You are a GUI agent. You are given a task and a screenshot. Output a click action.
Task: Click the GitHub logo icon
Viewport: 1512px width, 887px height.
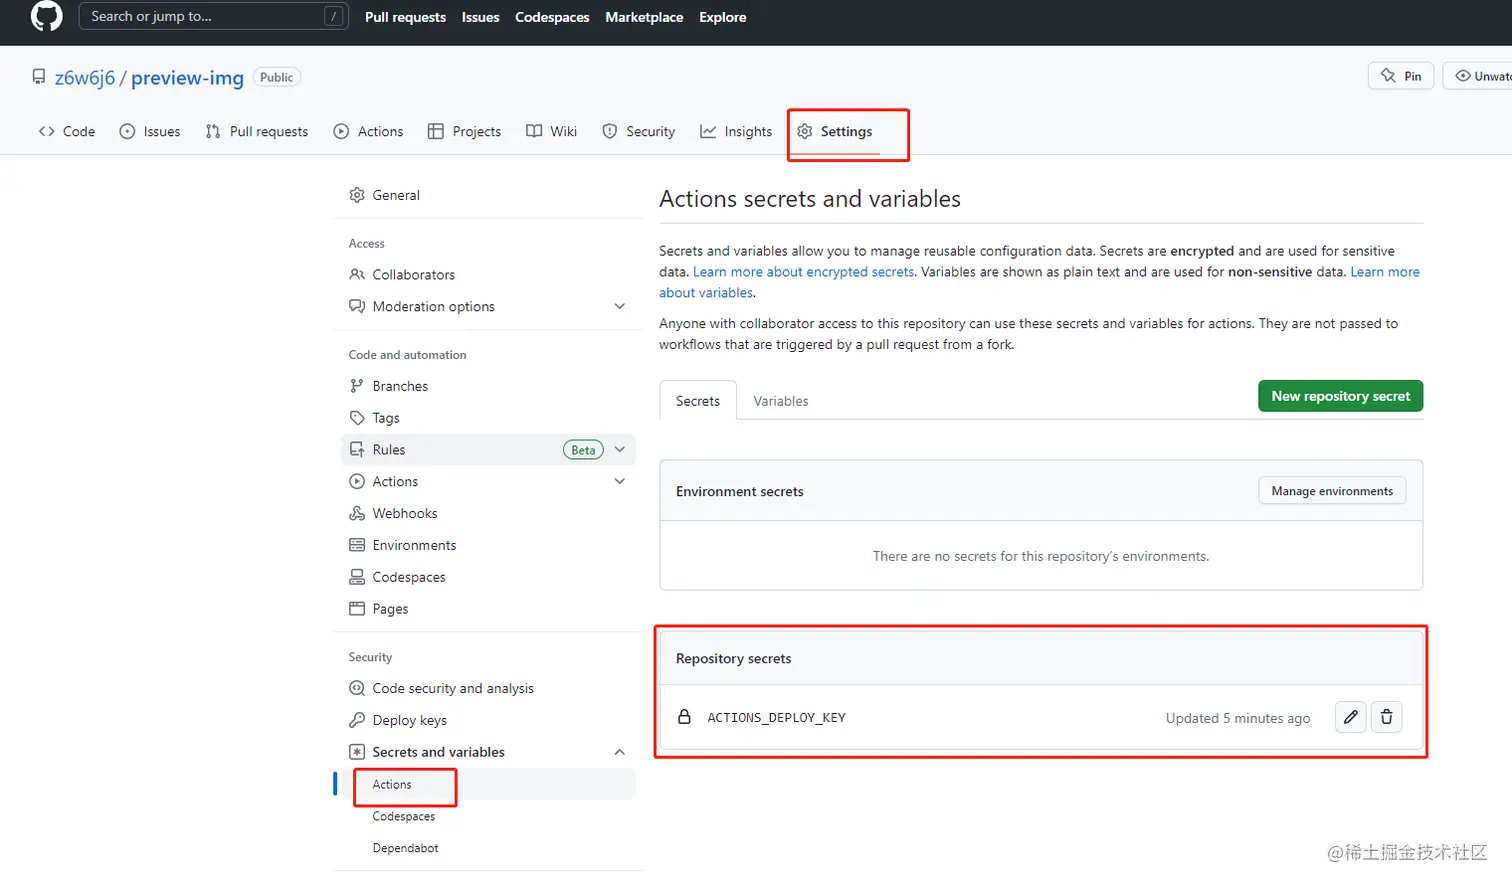[47, 16]
